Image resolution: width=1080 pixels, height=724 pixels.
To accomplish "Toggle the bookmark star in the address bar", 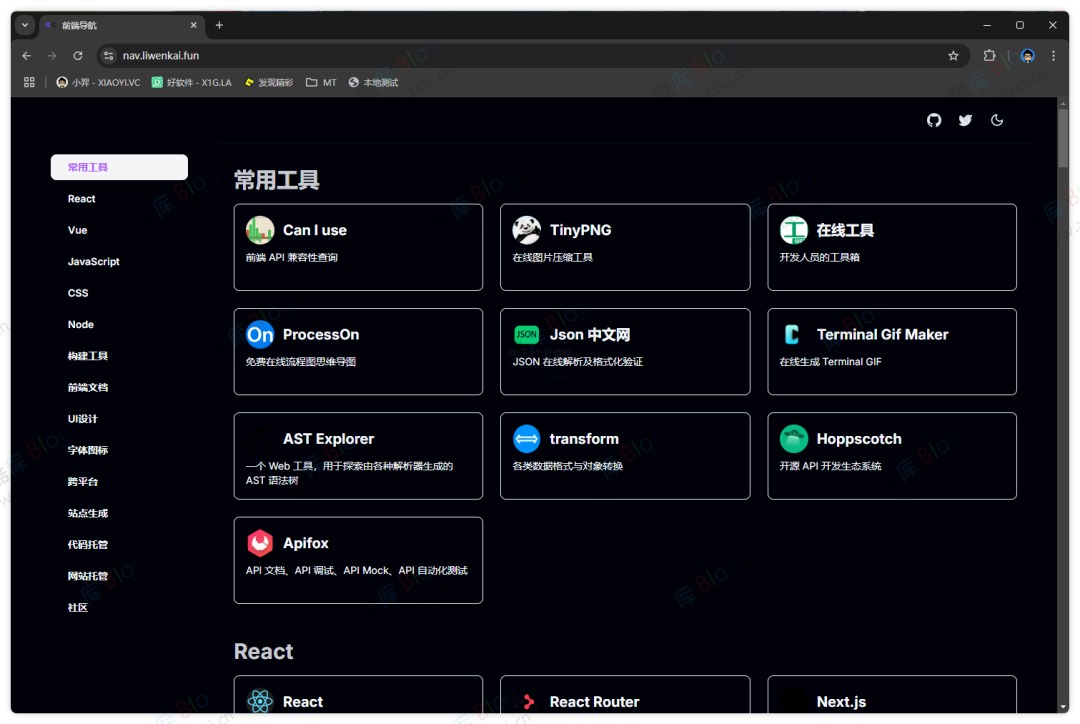I will pos(953,57).
